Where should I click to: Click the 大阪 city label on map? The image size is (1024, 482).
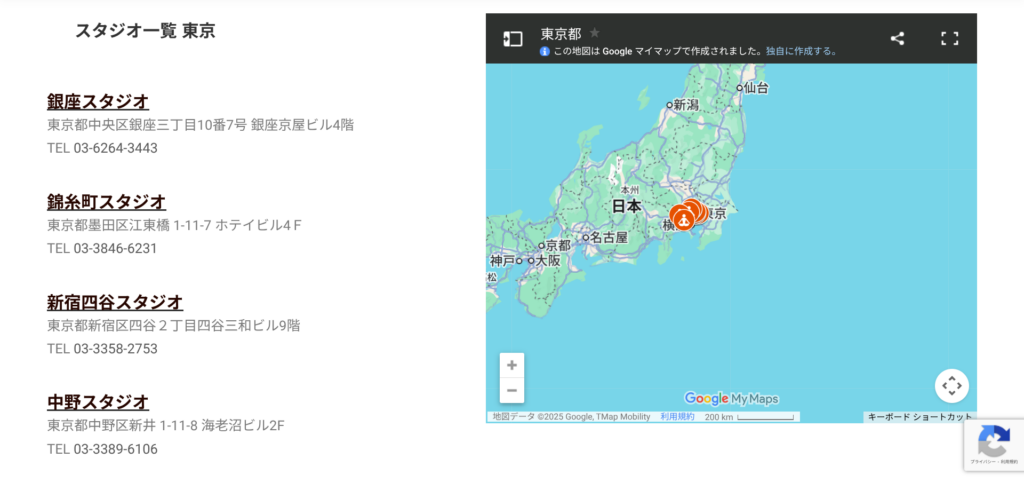coord(548,260)
